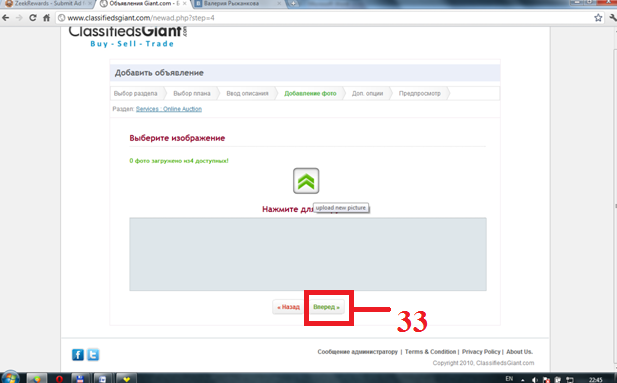617x383 pixels.
Task: Click the speaker volume icon in the tray
Action: pos(534,380)
